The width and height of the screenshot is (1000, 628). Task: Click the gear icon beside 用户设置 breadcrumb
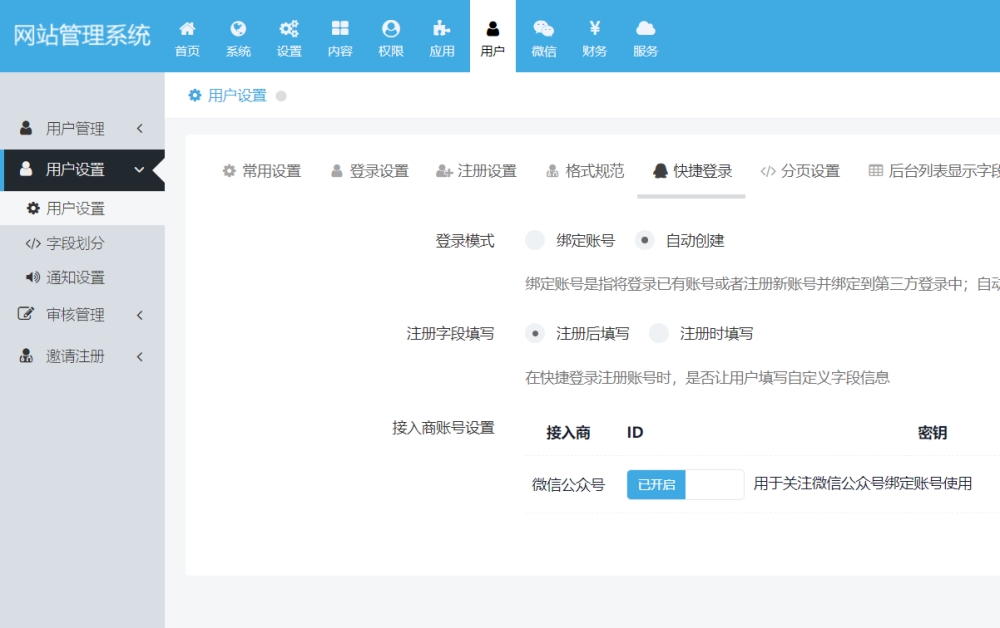[x=195, y=96]
